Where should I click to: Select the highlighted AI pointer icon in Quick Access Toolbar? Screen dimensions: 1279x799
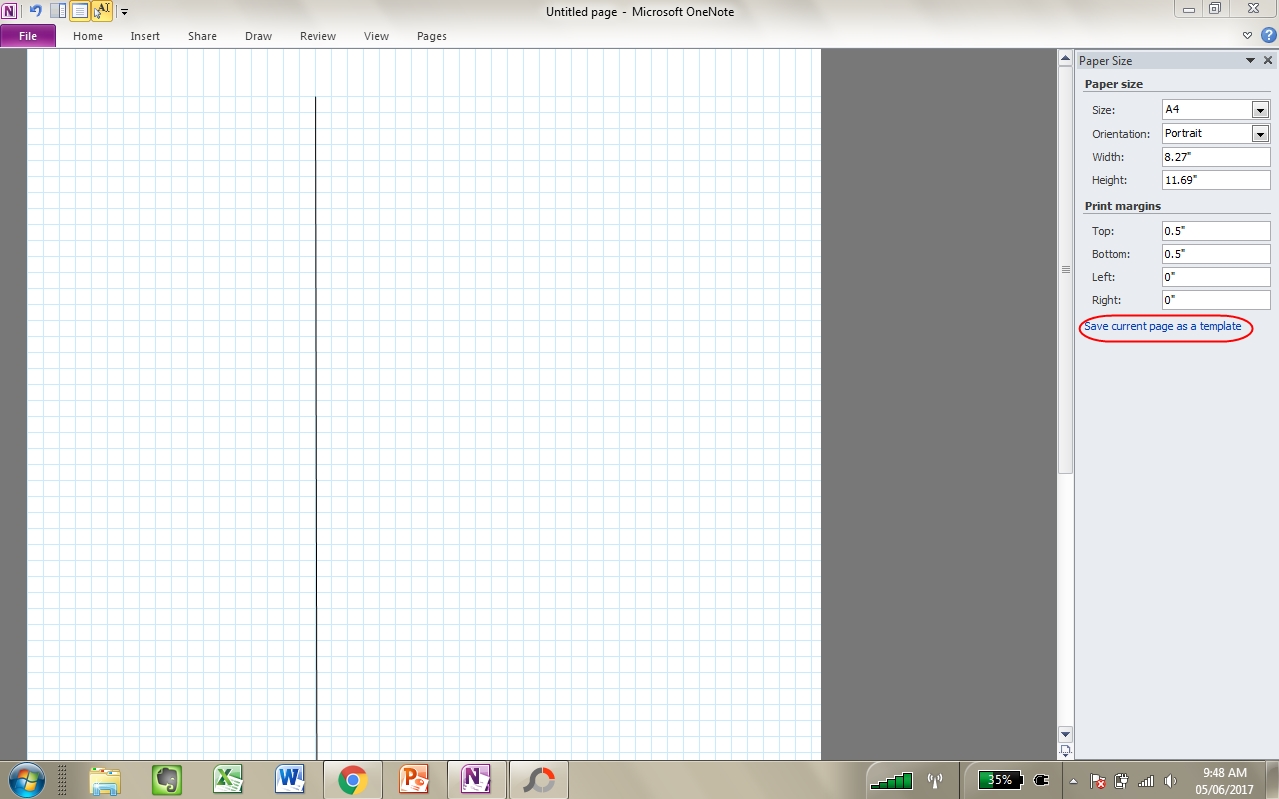pyautogui.click(x=101, y=10)
